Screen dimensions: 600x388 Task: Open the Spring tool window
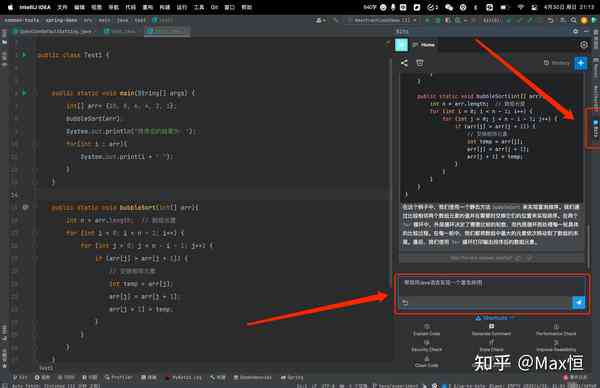coord(292,377)
